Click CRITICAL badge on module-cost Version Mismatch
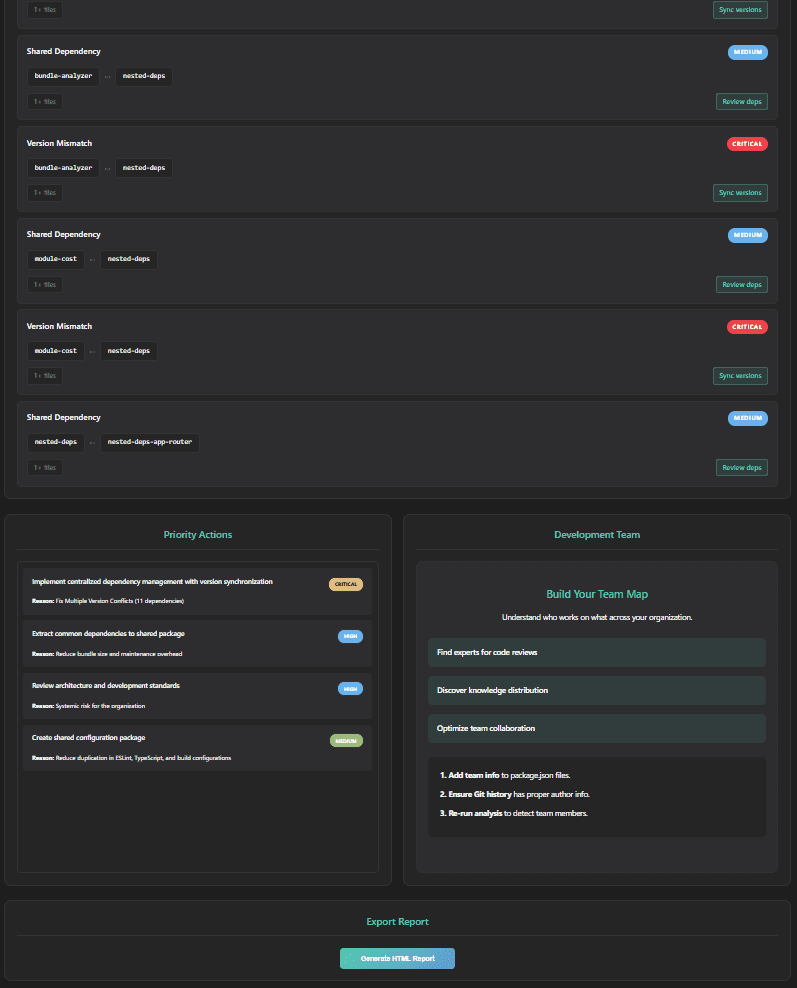797x988 pixels. point(747,327)
